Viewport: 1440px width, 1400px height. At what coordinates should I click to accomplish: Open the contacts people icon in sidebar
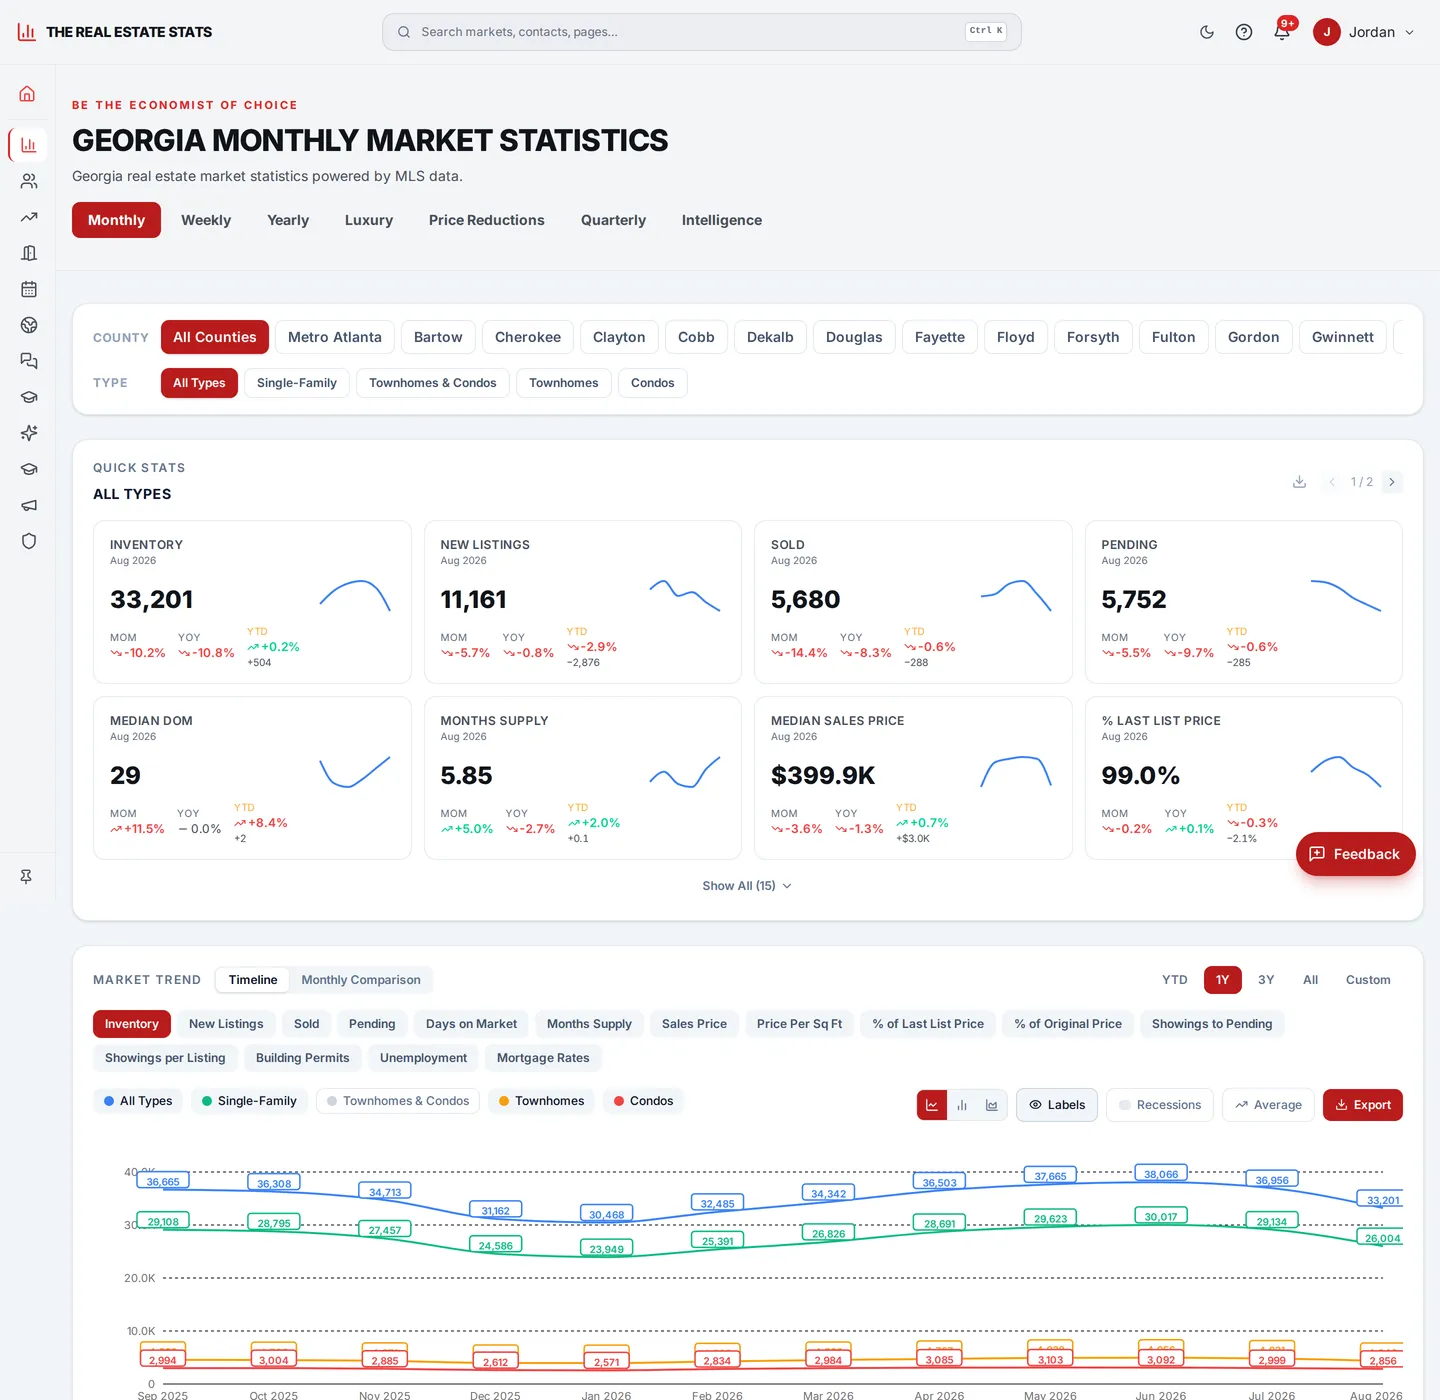[x=28, y=181]
